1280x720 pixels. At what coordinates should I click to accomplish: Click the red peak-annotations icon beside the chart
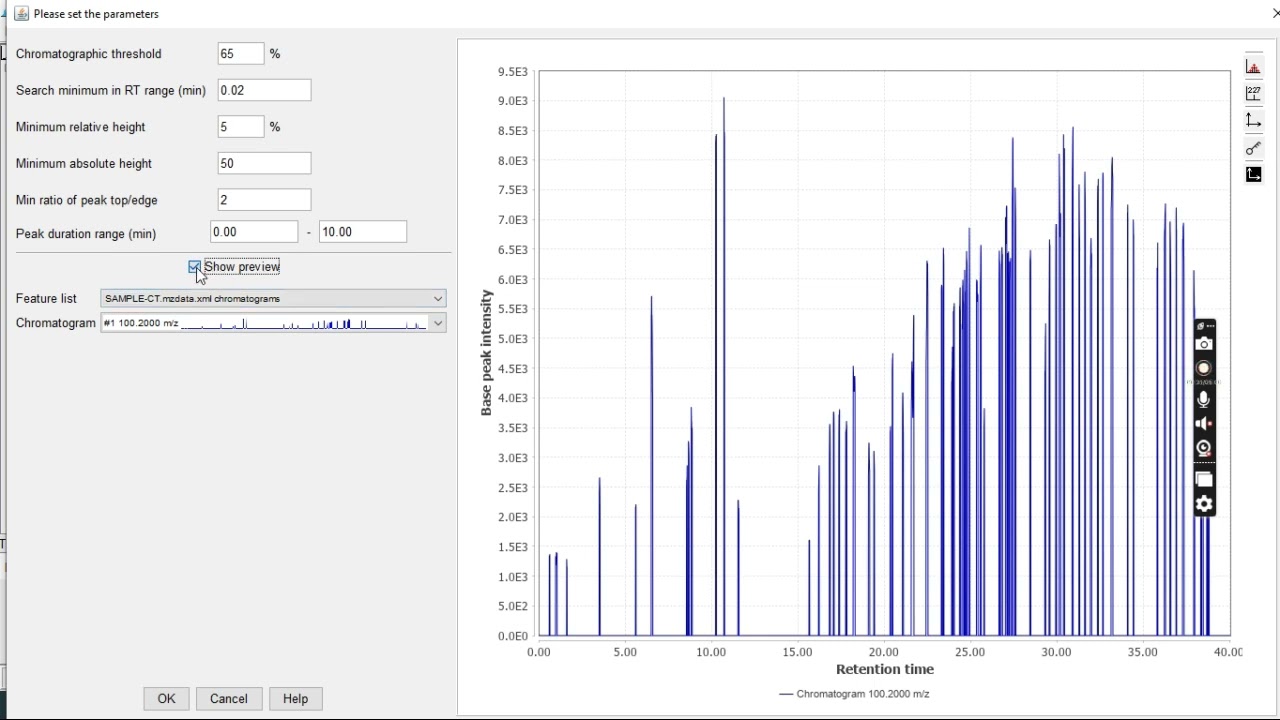point(1253,67)
